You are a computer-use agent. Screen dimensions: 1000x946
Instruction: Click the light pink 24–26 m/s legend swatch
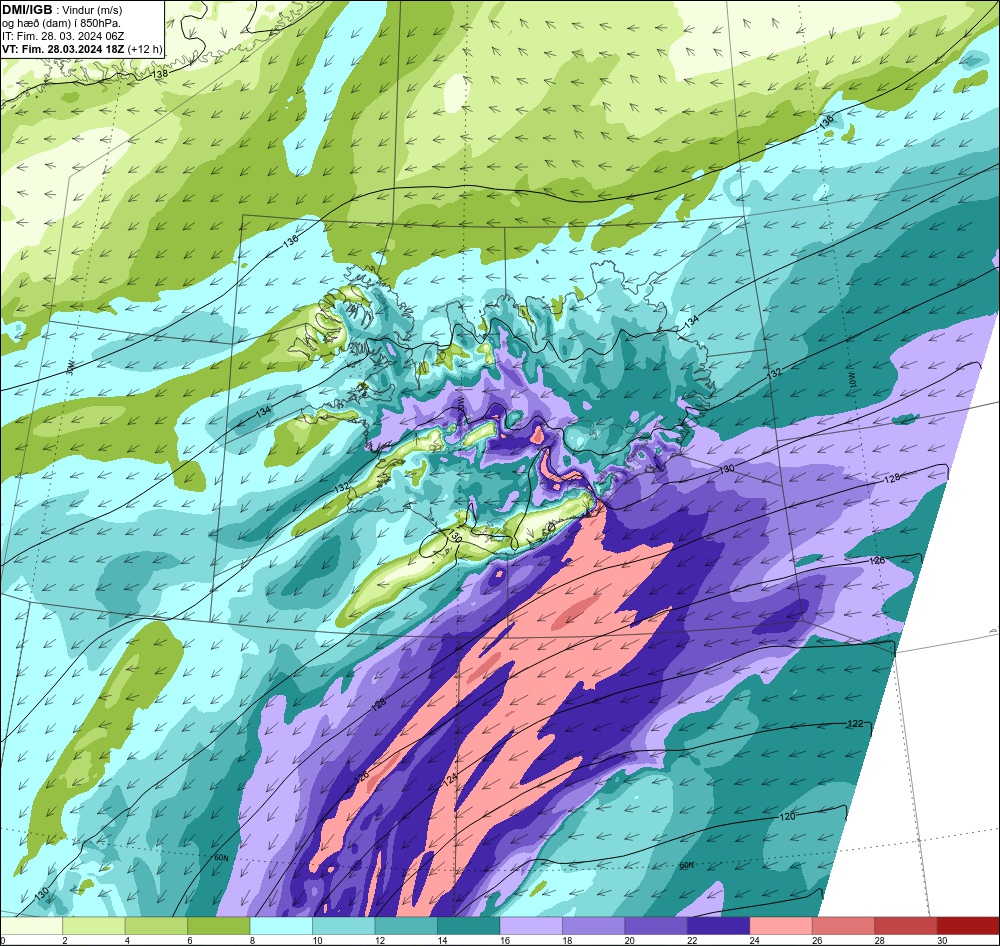click(x=781, y=926)
